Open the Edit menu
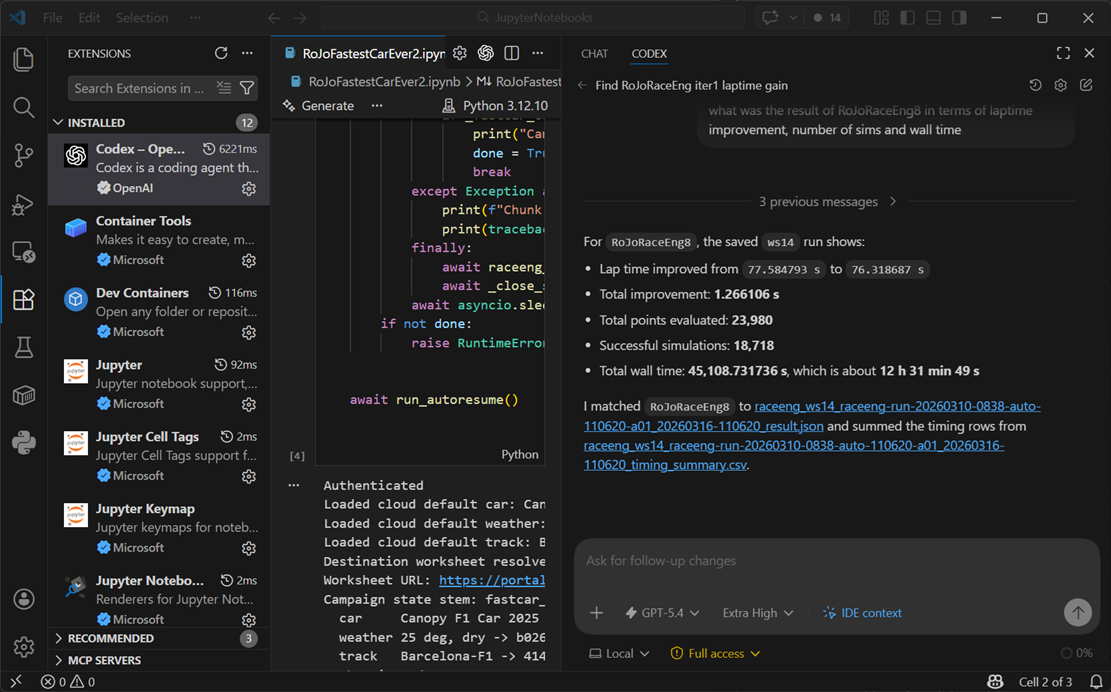The height and width of the screenshot is (692, 1111). 89,18
